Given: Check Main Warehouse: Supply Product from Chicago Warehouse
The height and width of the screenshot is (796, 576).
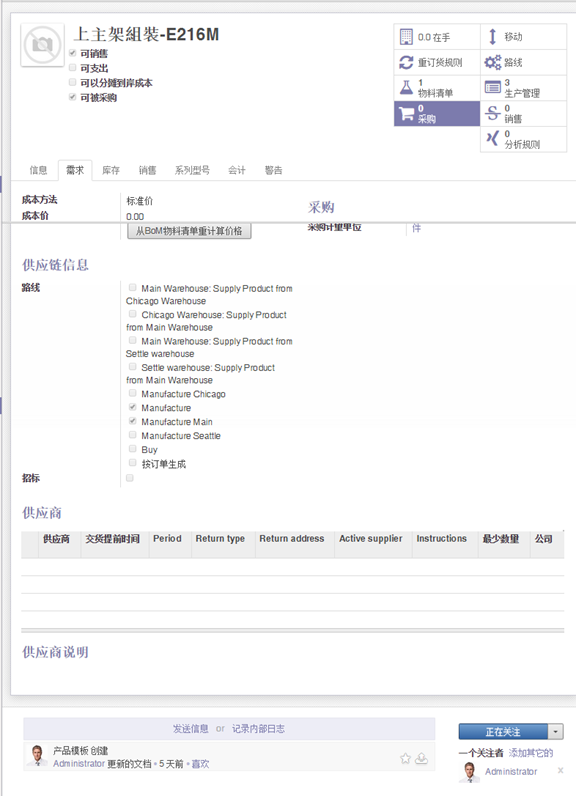Looking at the screenshot, I should (132, 287).
